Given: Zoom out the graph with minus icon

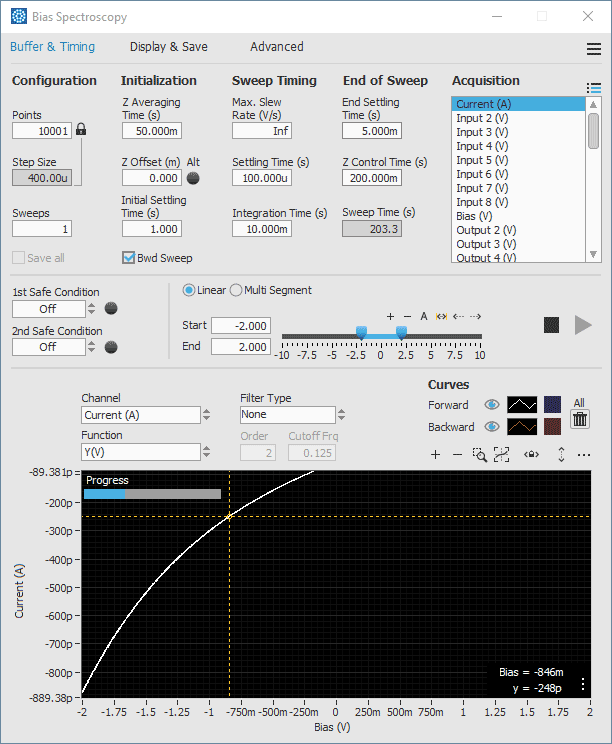Looking at the screenshot, I should click(457, 455).
